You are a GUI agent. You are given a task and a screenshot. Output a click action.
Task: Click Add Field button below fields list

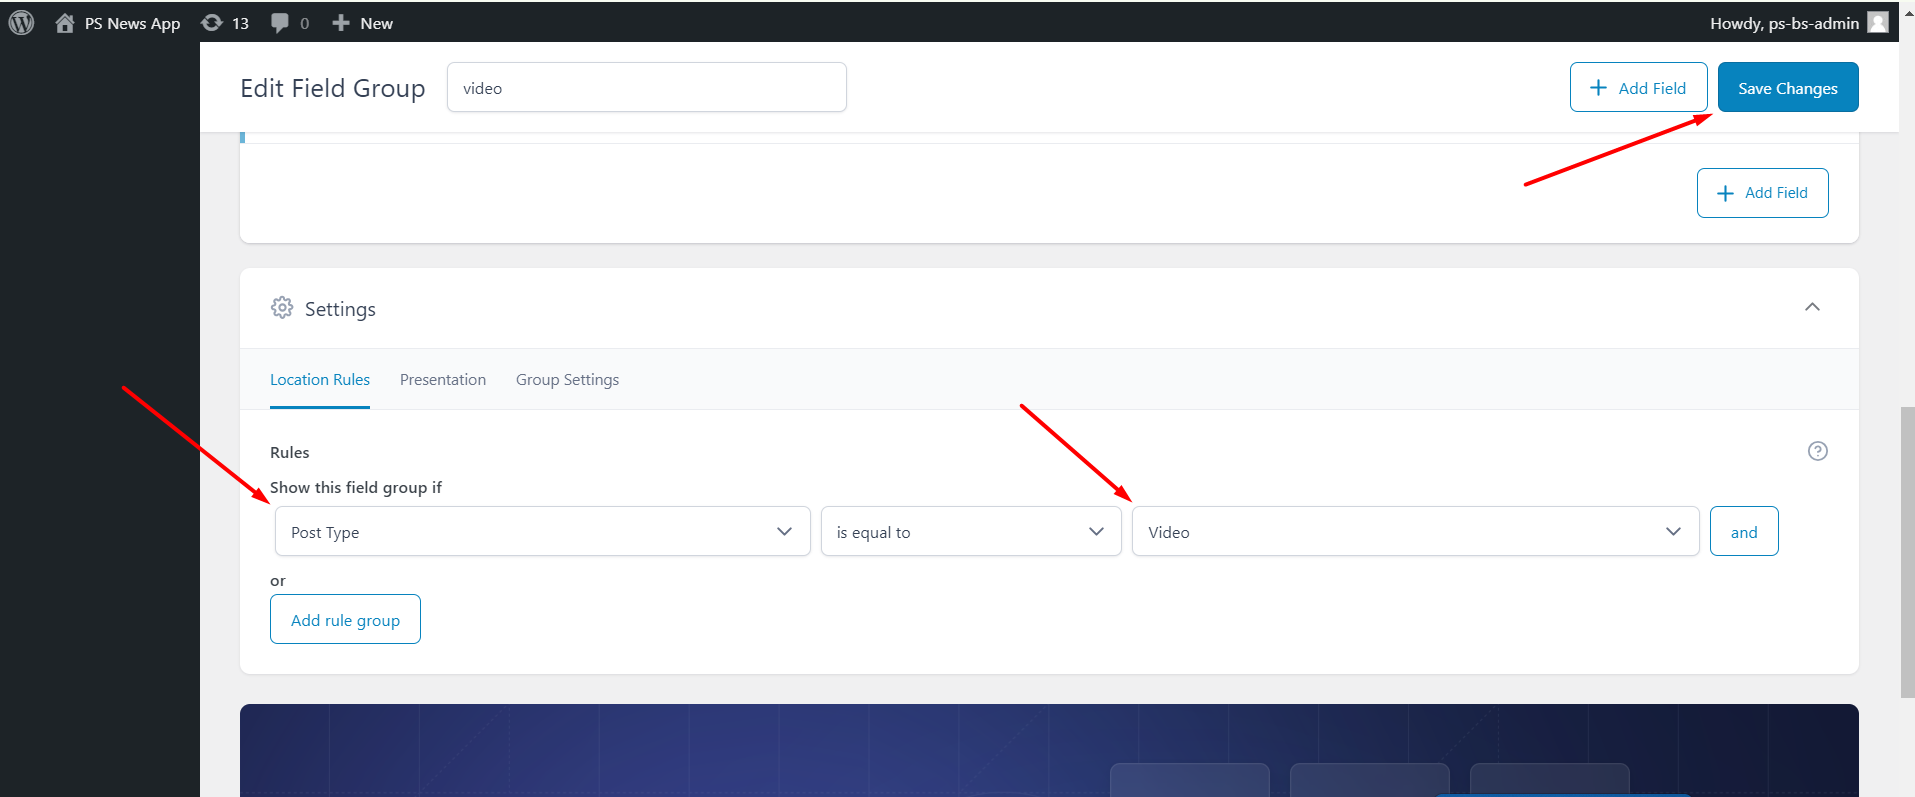tap(1762, 193)
